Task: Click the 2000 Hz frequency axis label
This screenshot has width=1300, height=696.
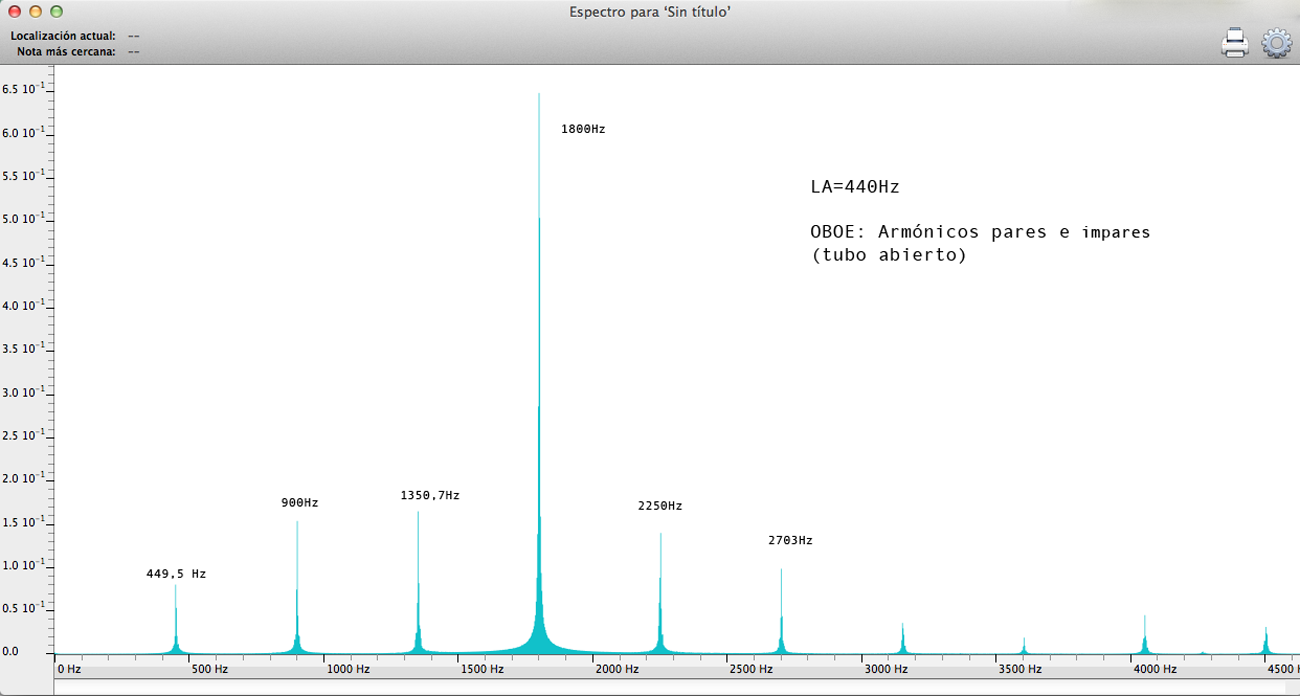Action: (x=618, y=669)
